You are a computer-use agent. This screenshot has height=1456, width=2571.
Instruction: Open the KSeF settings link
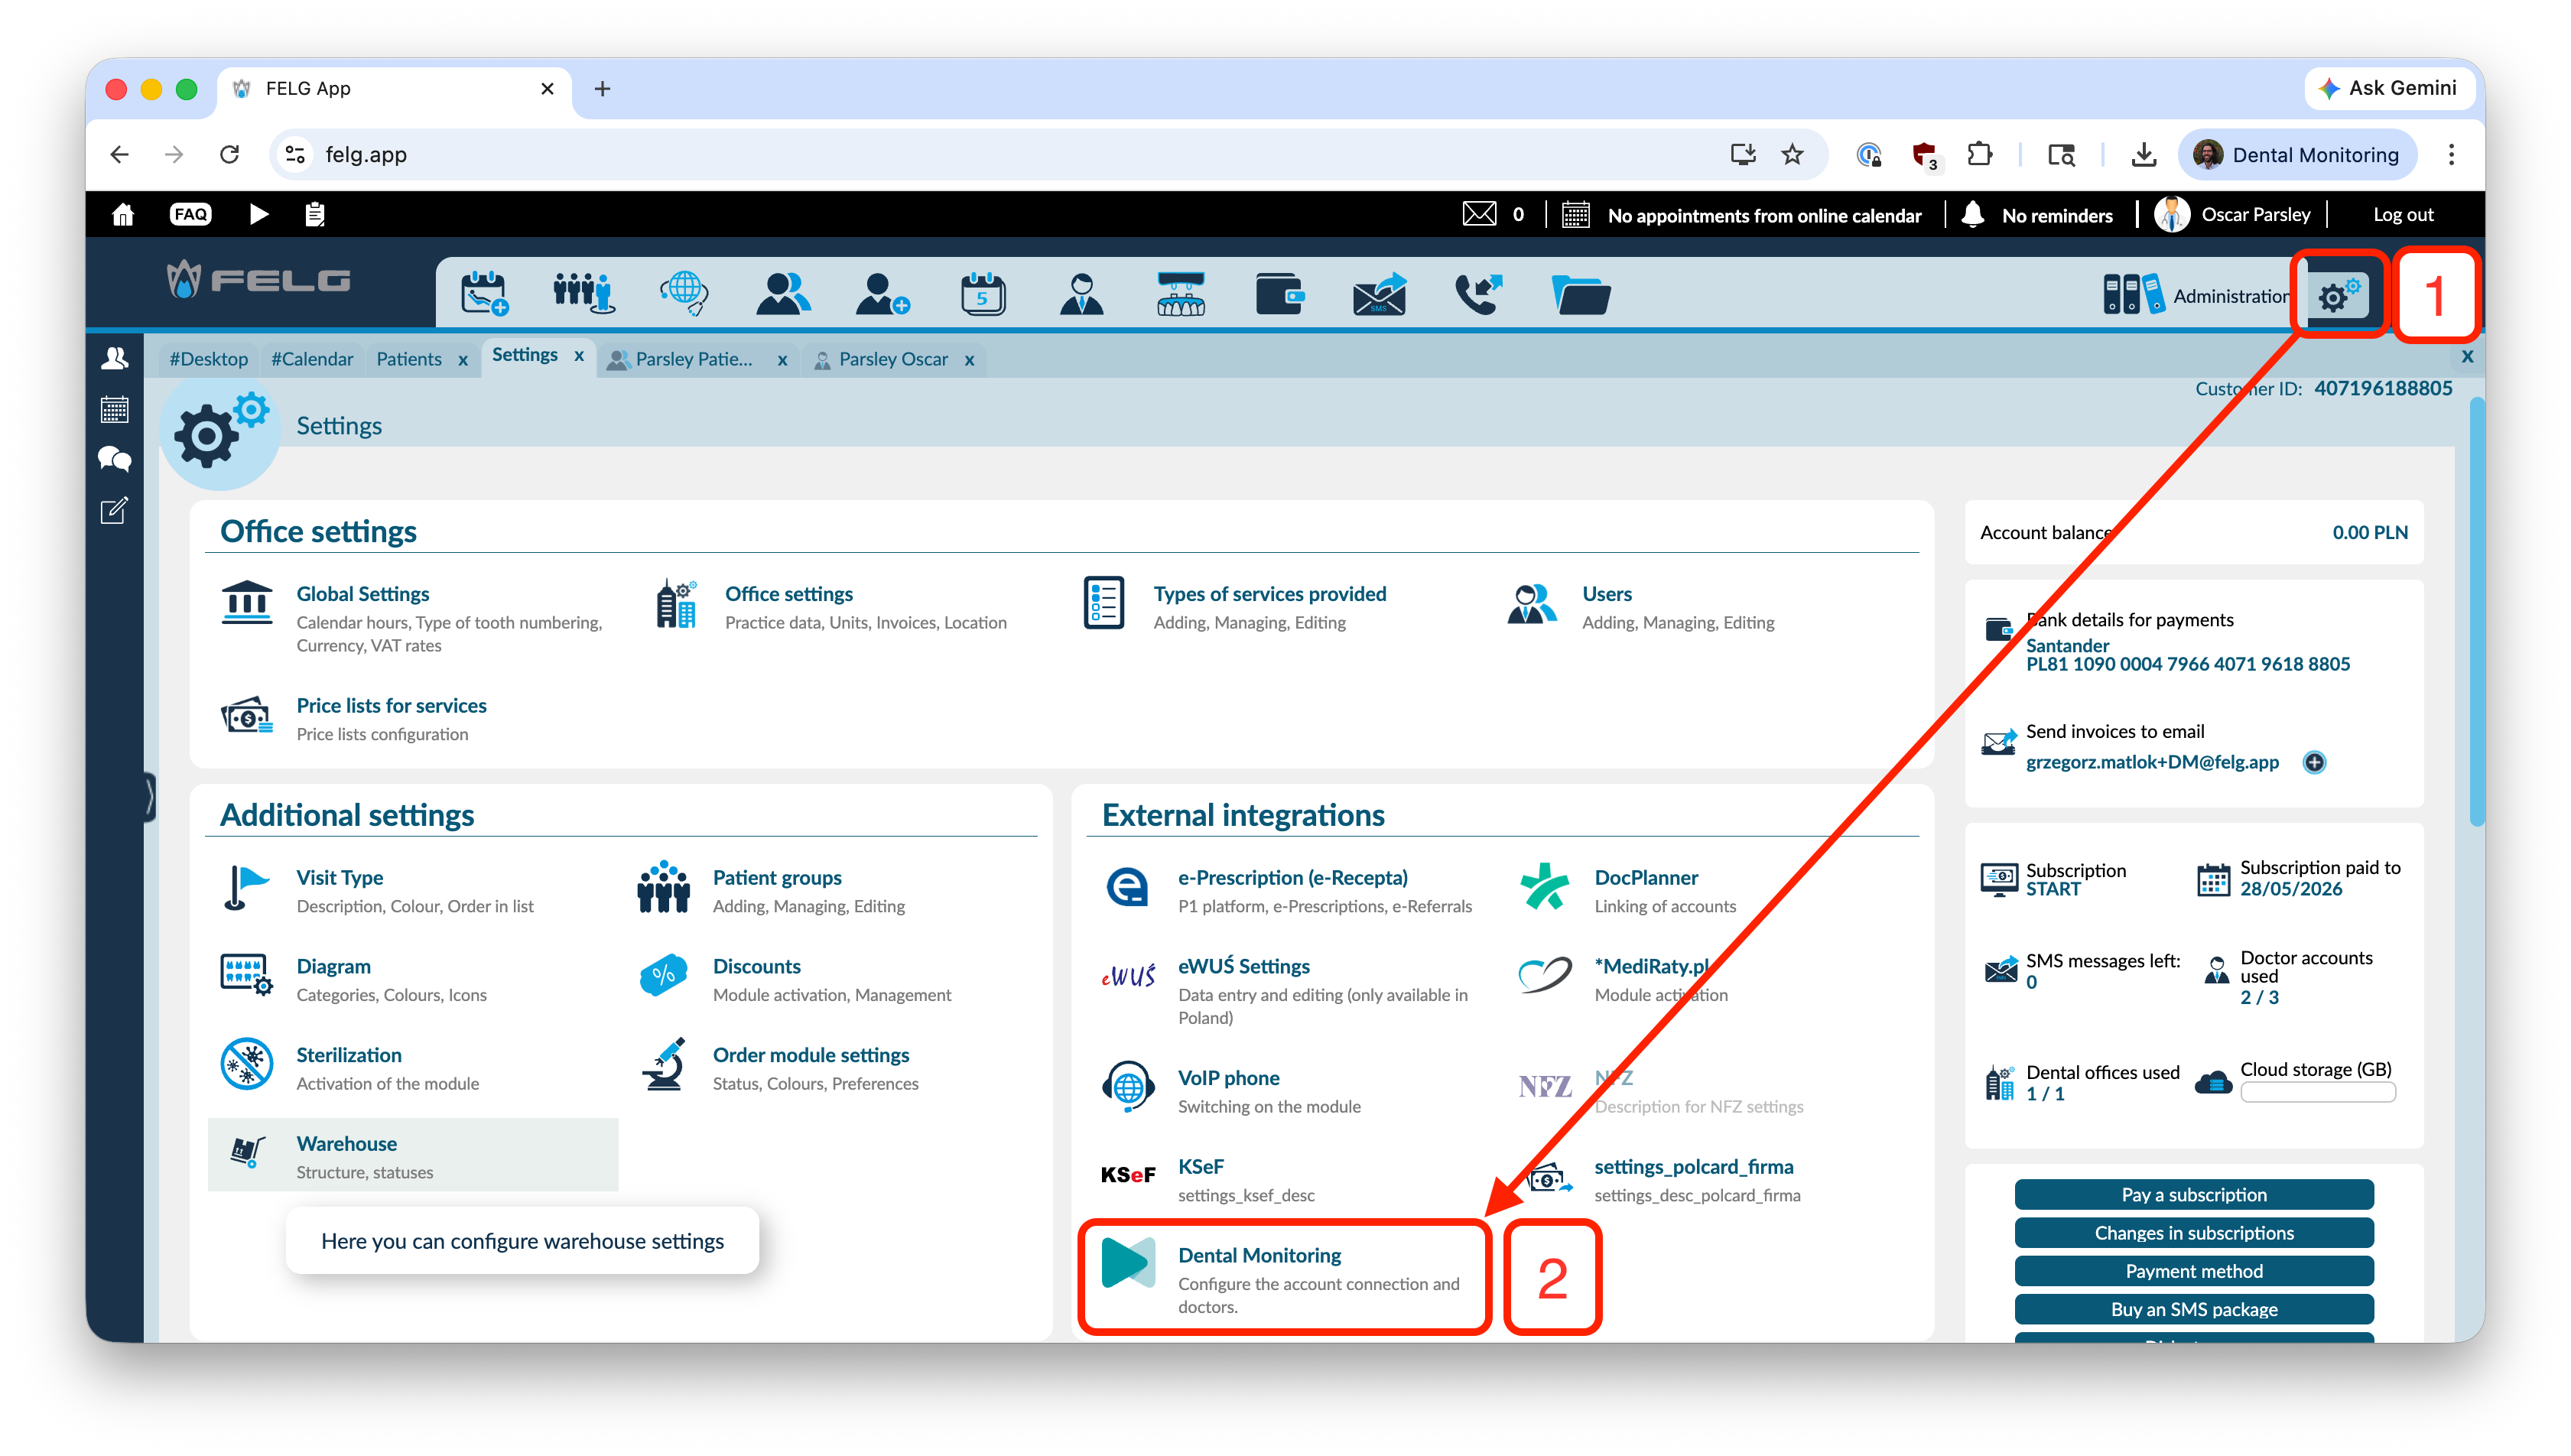point(1201,1167)
